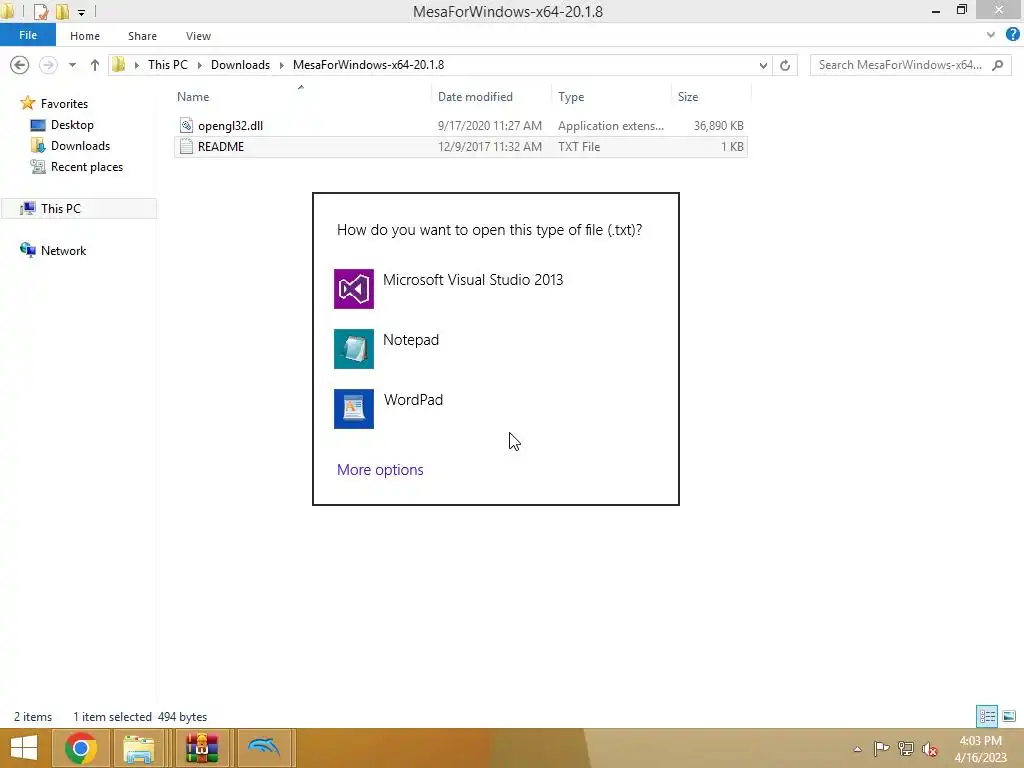Click Downloads in the address breadcrumb
Image resolution: width=1024 pixels, height=768 pixels.
click(240, 65)
